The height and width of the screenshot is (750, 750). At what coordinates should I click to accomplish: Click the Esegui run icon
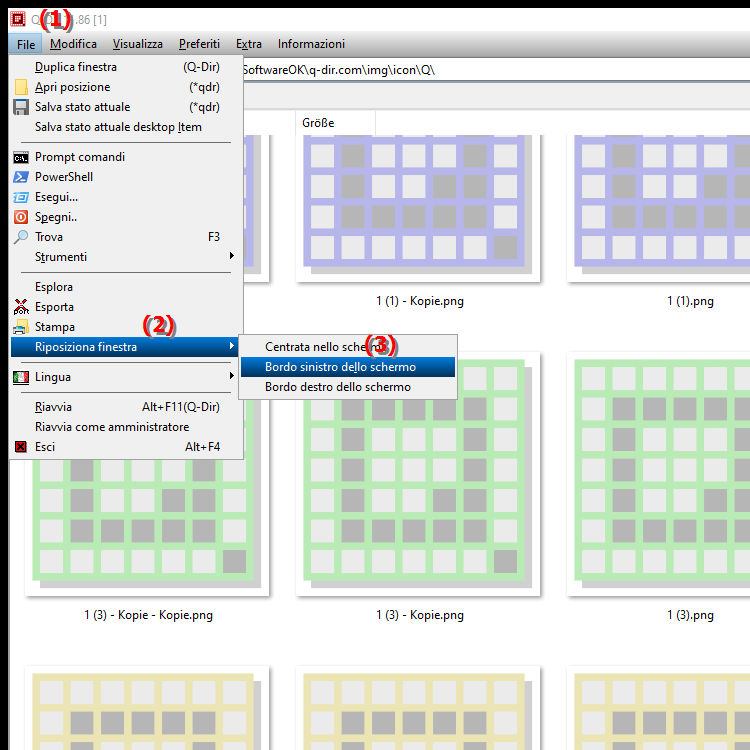coord(21,197)
